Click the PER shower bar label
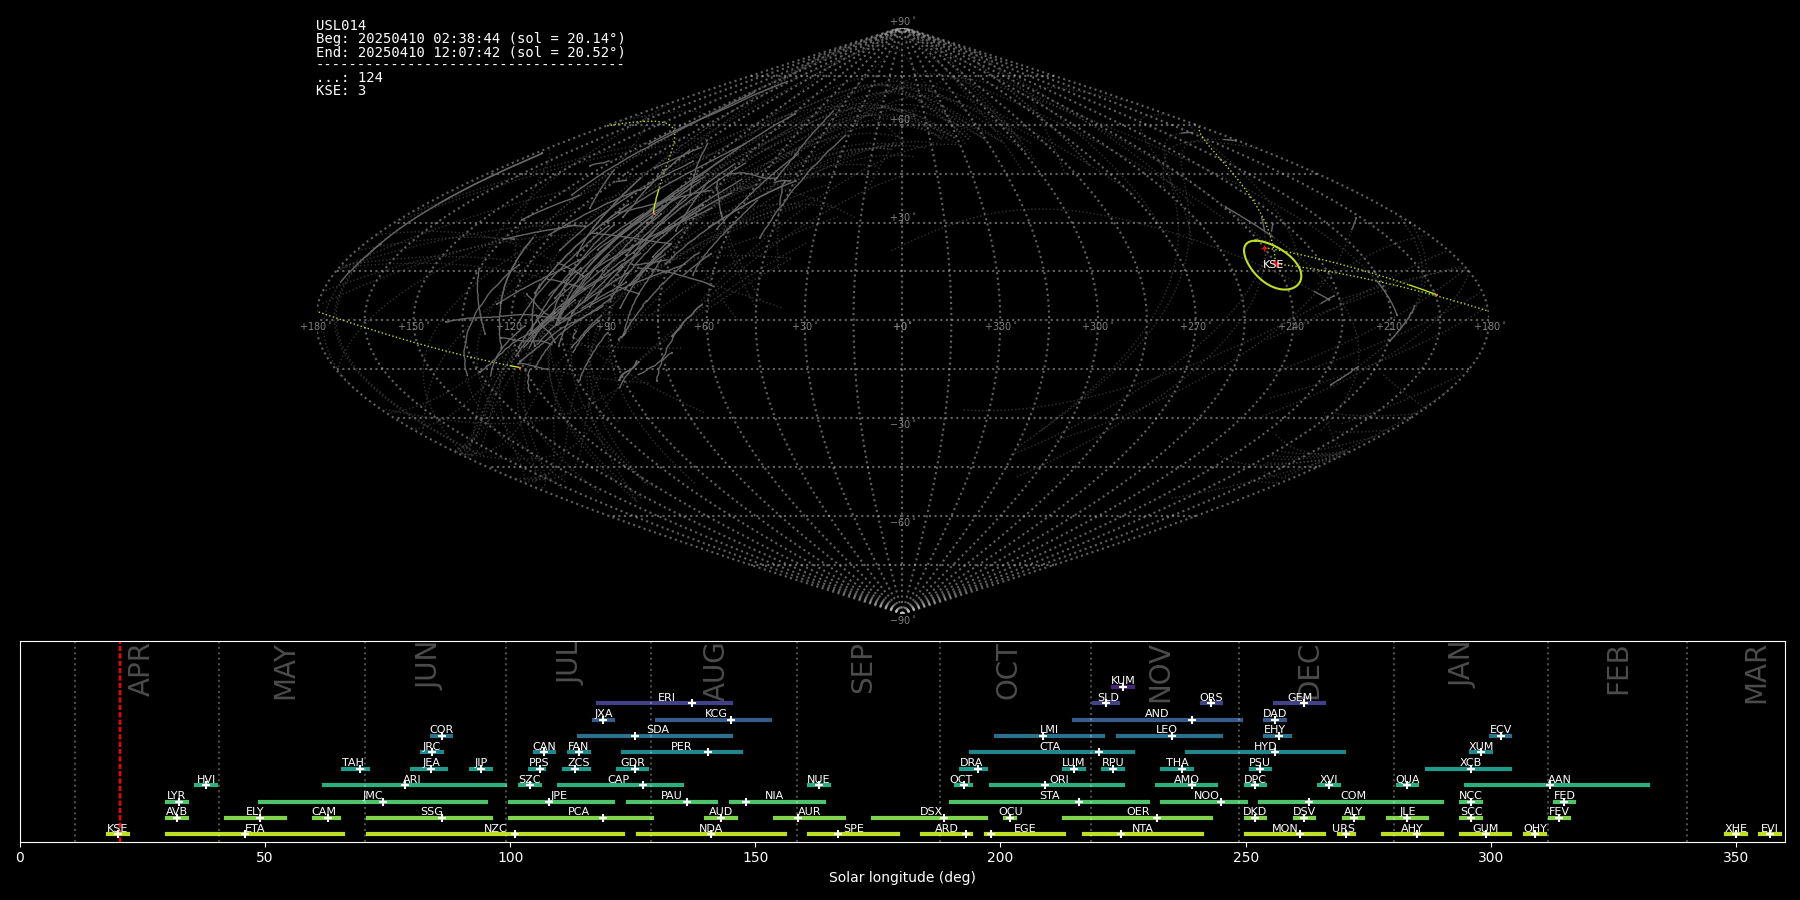1800x900 pixels. pos(681,747)
